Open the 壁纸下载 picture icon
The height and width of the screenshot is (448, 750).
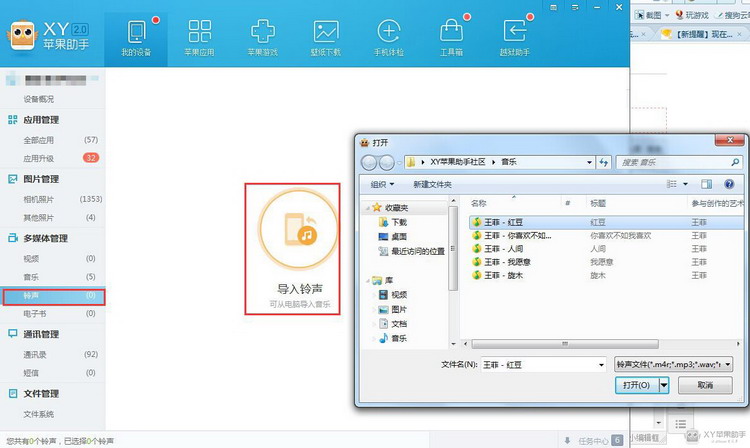[326, 32]
